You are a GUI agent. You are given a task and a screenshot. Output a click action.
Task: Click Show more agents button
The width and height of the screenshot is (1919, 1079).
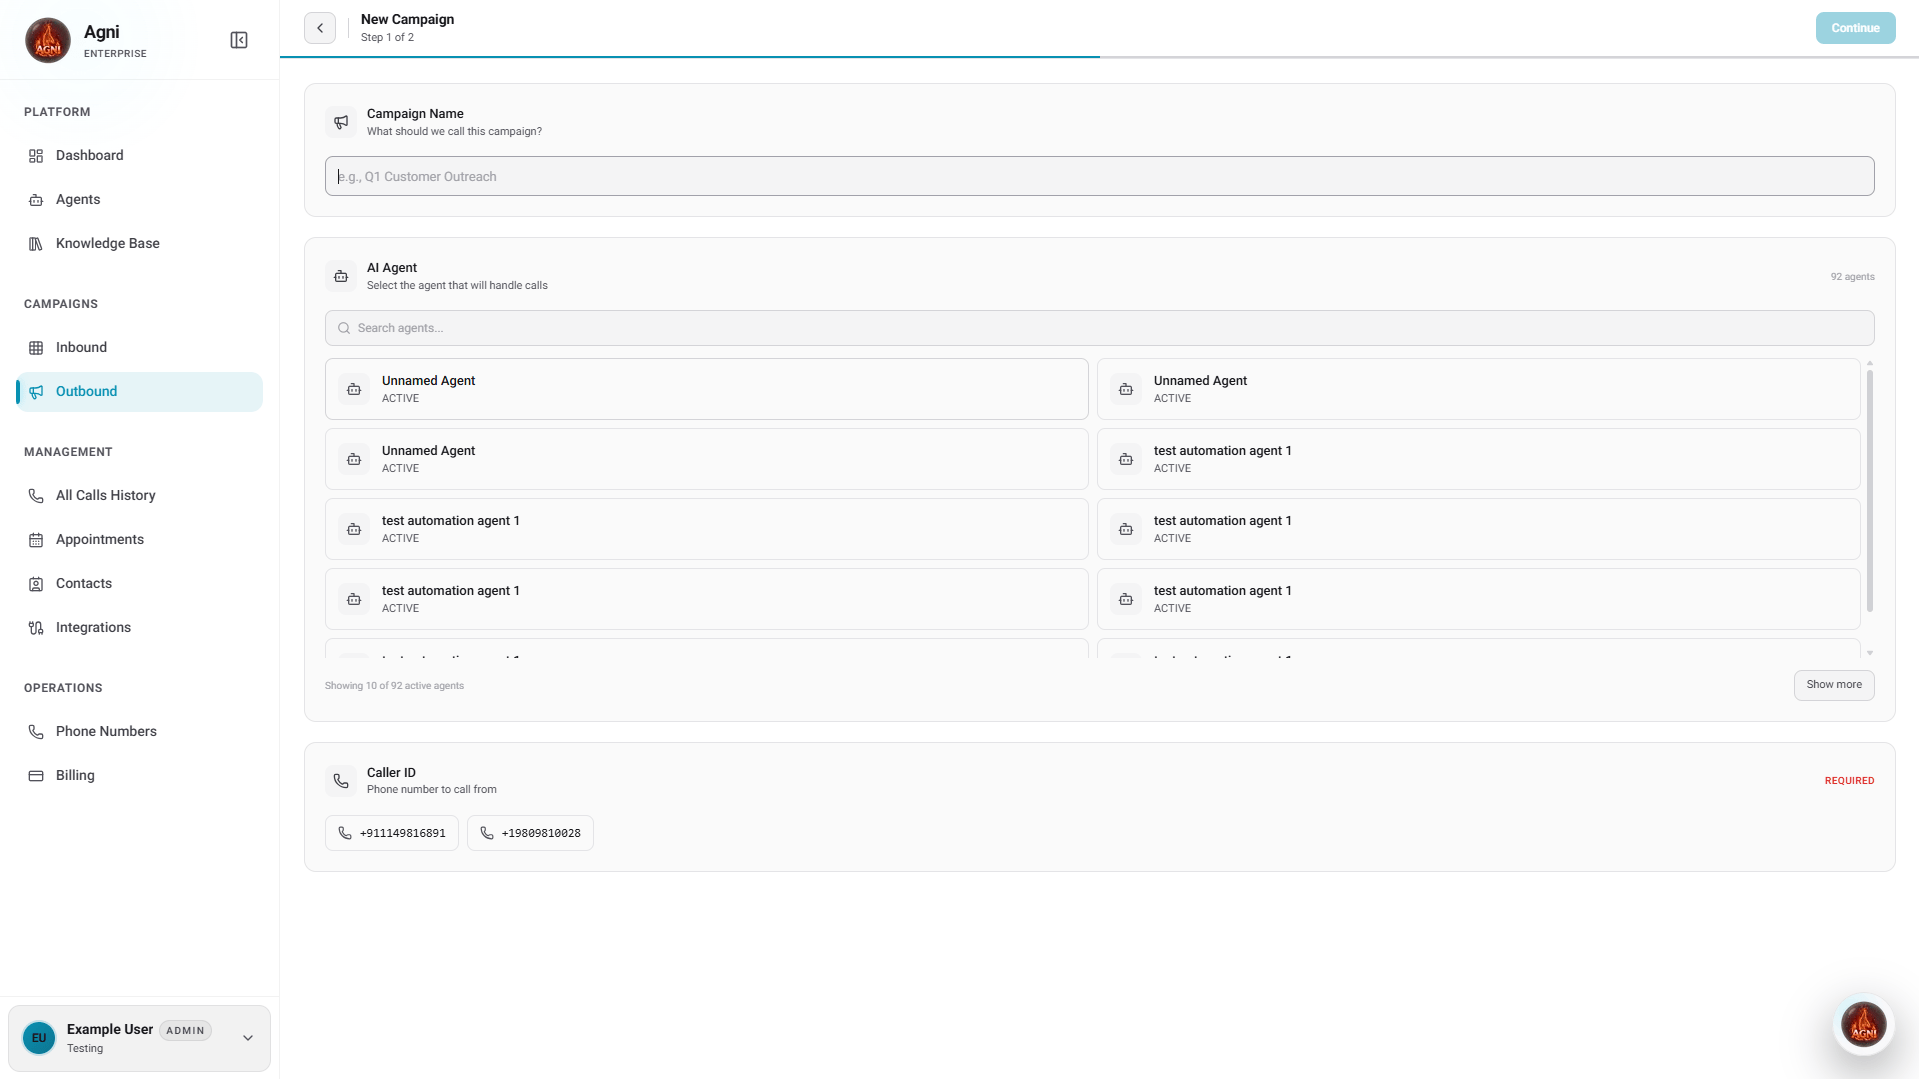1834,685
